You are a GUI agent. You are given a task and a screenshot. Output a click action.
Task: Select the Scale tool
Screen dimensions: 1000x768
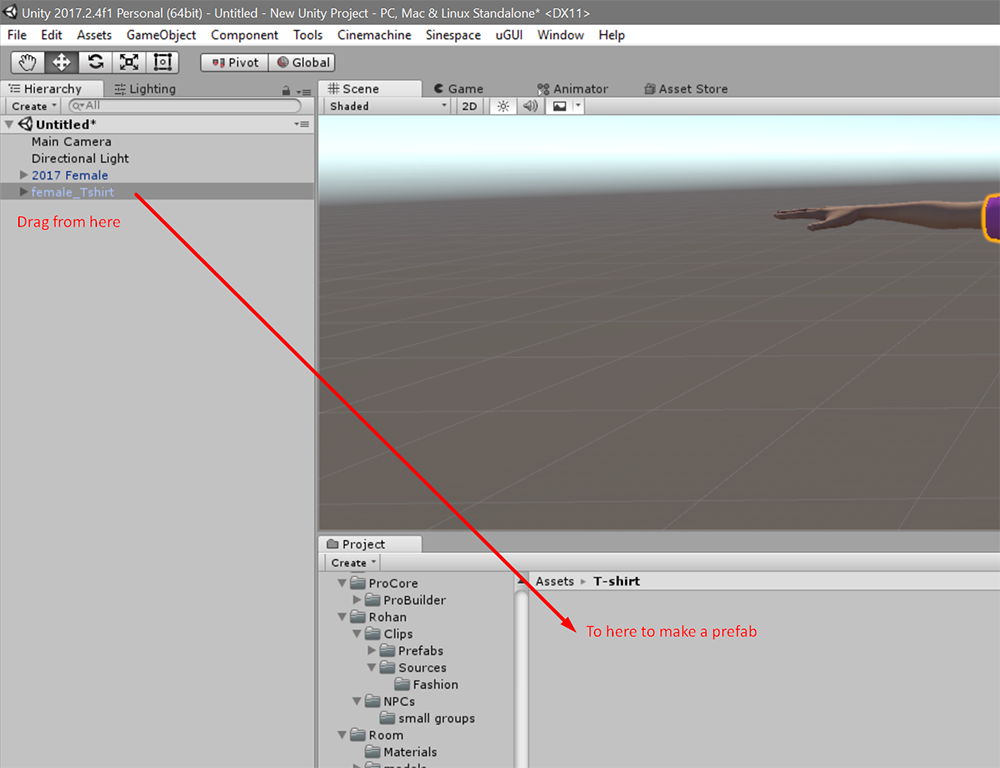(x=129, y=63)
